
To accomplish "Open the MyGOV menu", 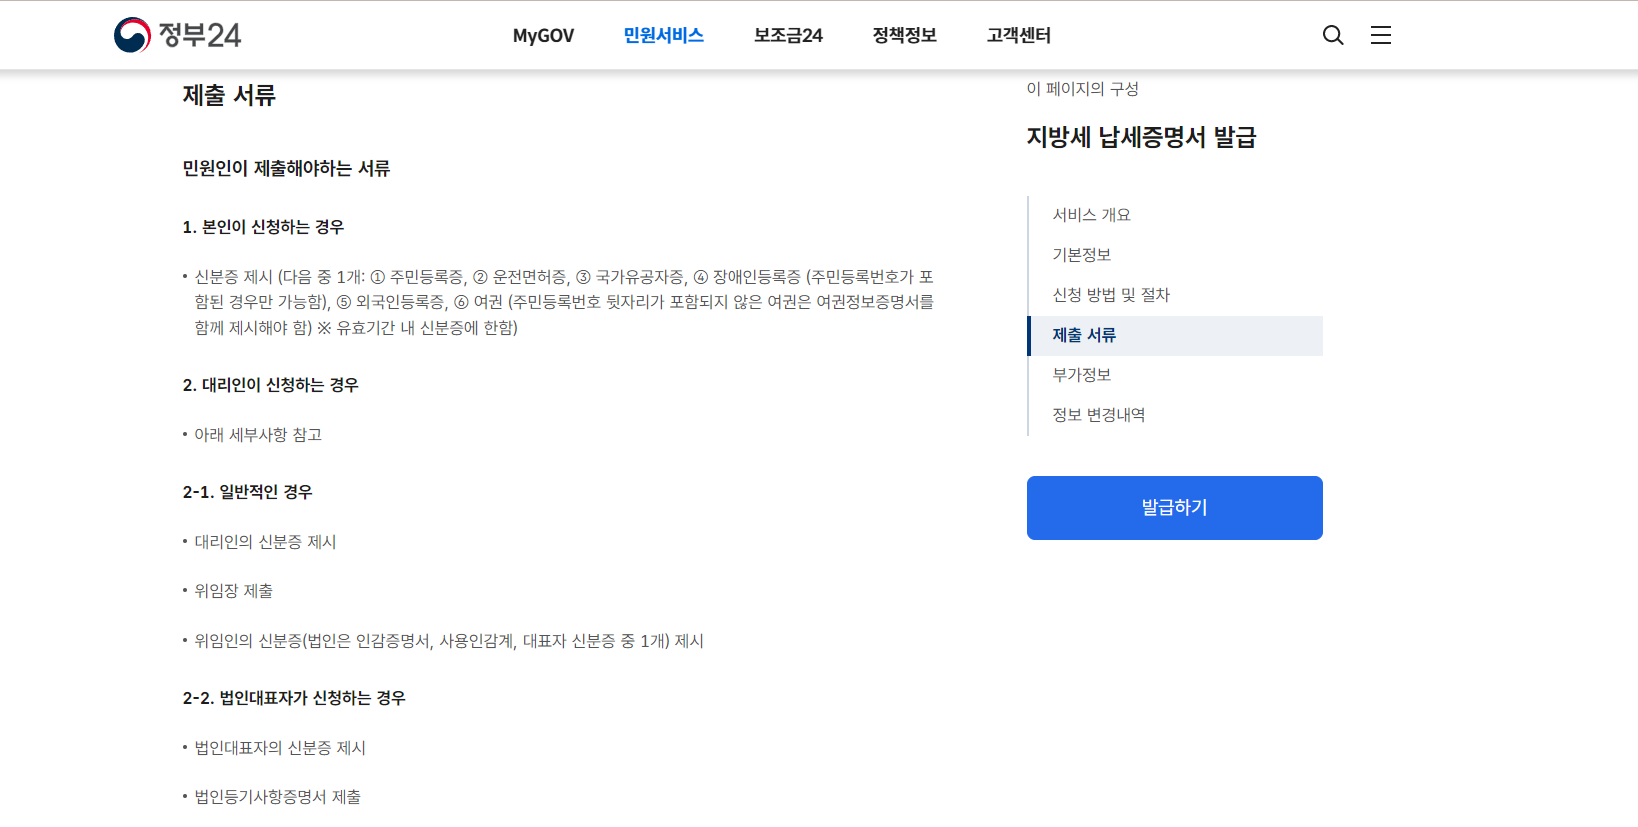I will 543,35.
